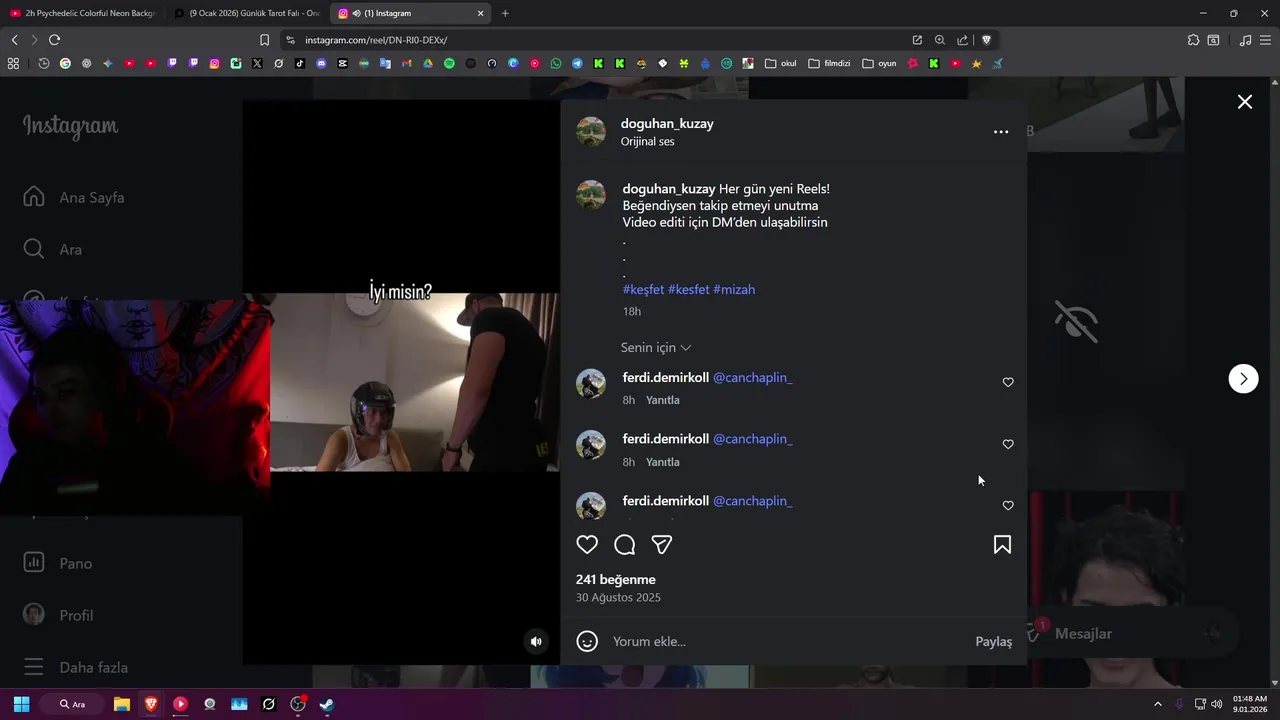Close the reel viewer with the X

point(1245,102)
